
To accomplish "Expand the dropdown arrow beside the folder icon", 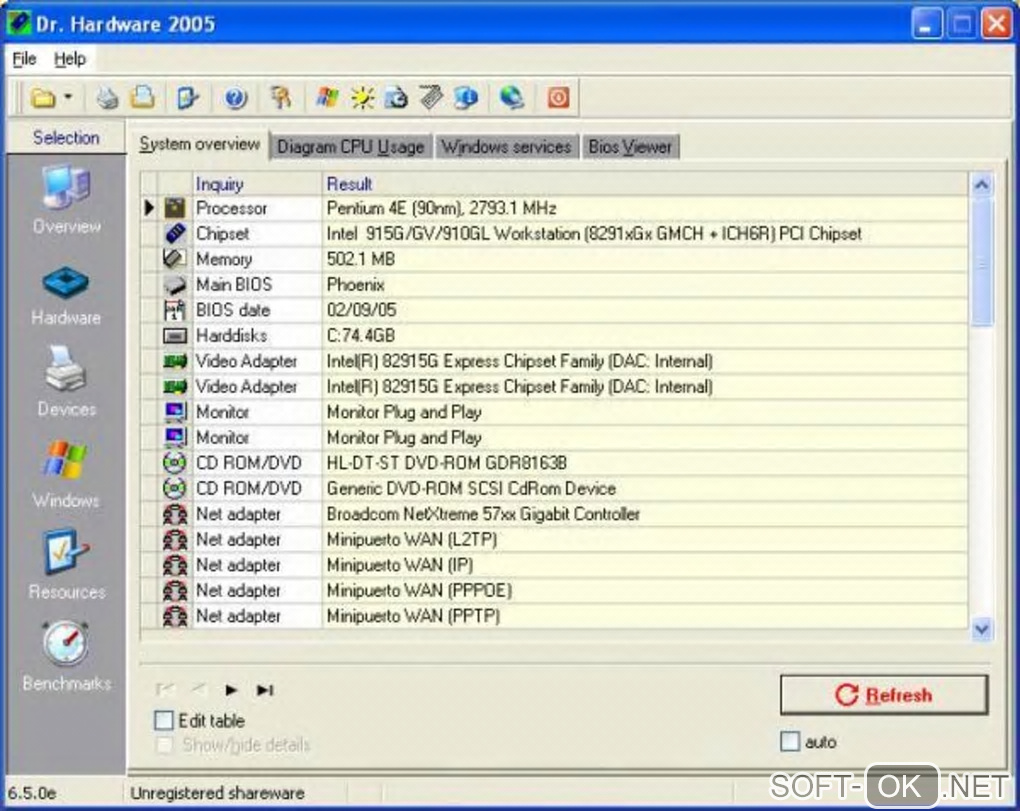I will [68, 98].
